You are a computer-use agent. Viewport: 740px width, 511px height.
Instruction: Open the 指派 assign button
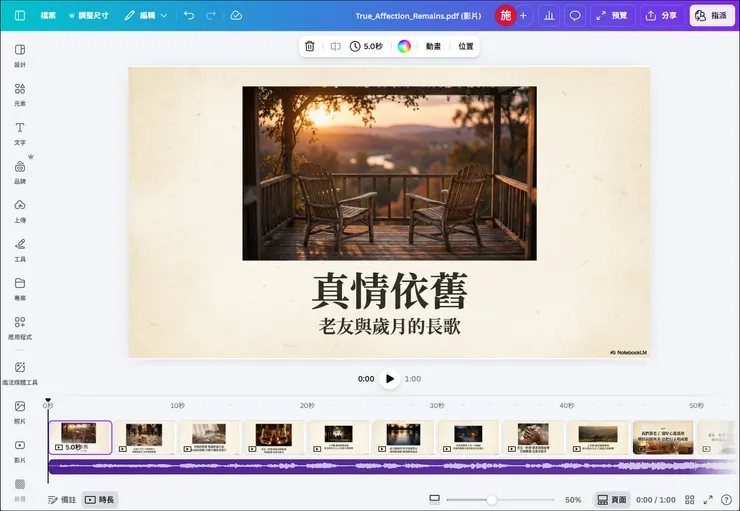712,16
